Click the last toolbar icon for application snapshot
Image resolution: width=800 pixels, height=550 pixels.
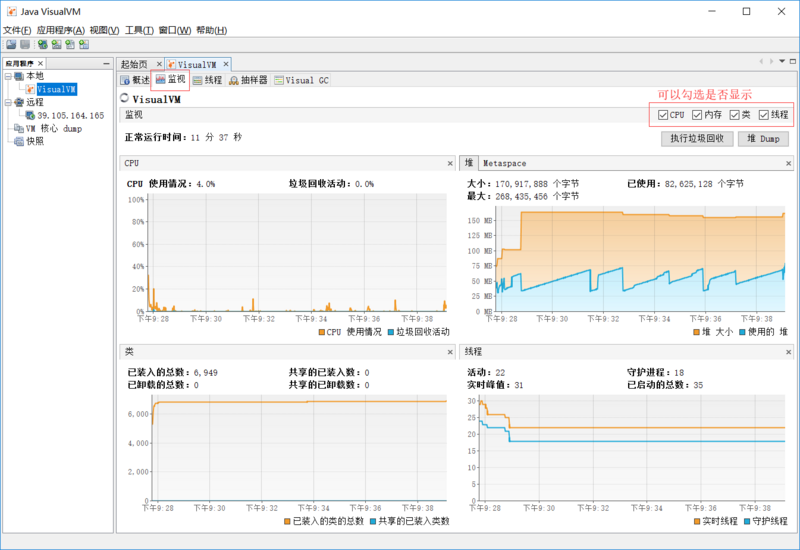tap(84, 44)
